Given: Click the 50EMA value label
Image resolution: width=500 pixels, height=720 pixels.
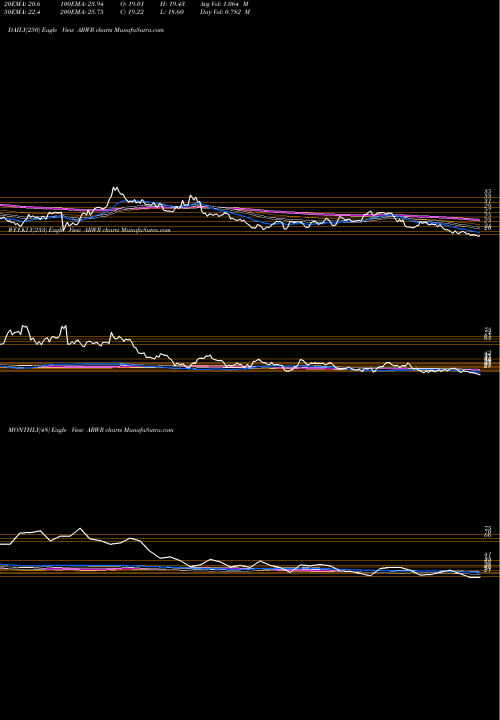Looking at the screenshot, I should (x=22, y=12).
